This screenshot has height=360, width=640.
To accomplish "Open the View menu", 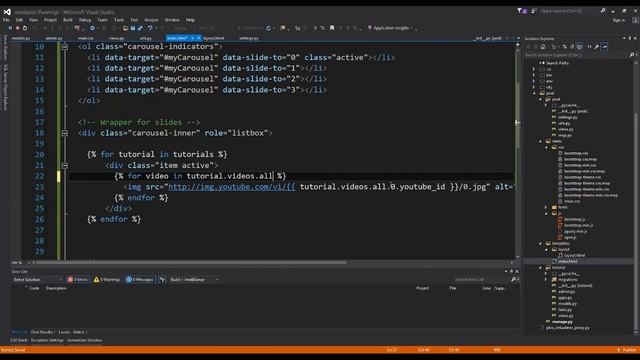I will click(x=33, y=20).
